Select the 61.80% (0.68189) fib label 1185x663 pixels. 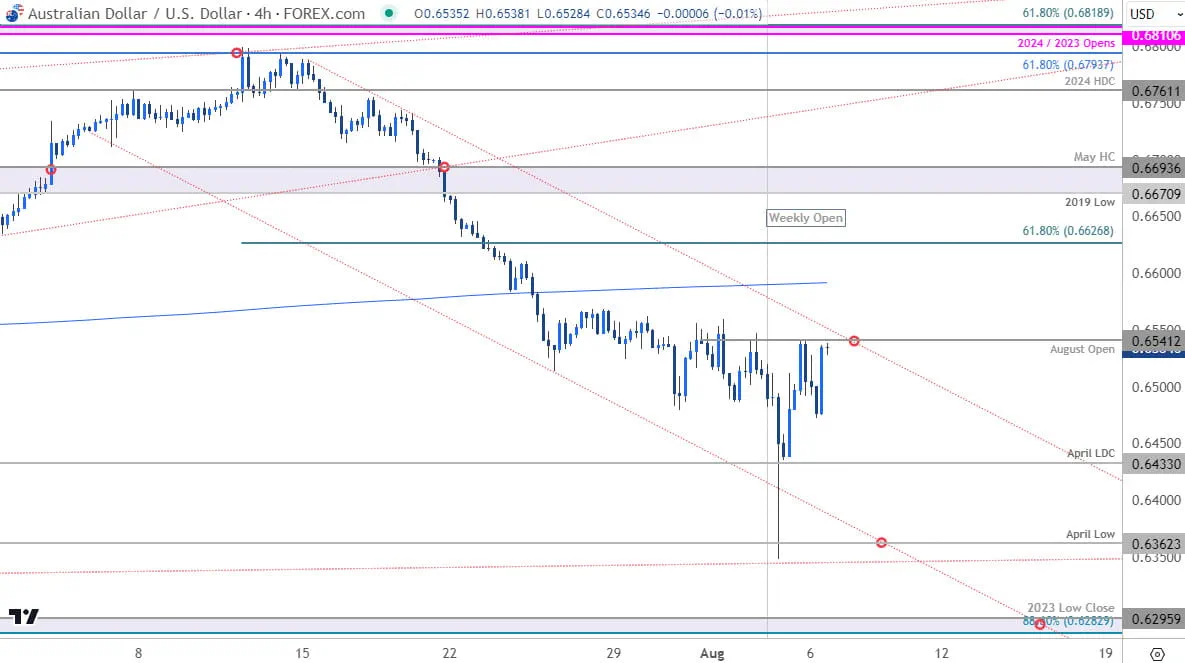coord(1068,14)
